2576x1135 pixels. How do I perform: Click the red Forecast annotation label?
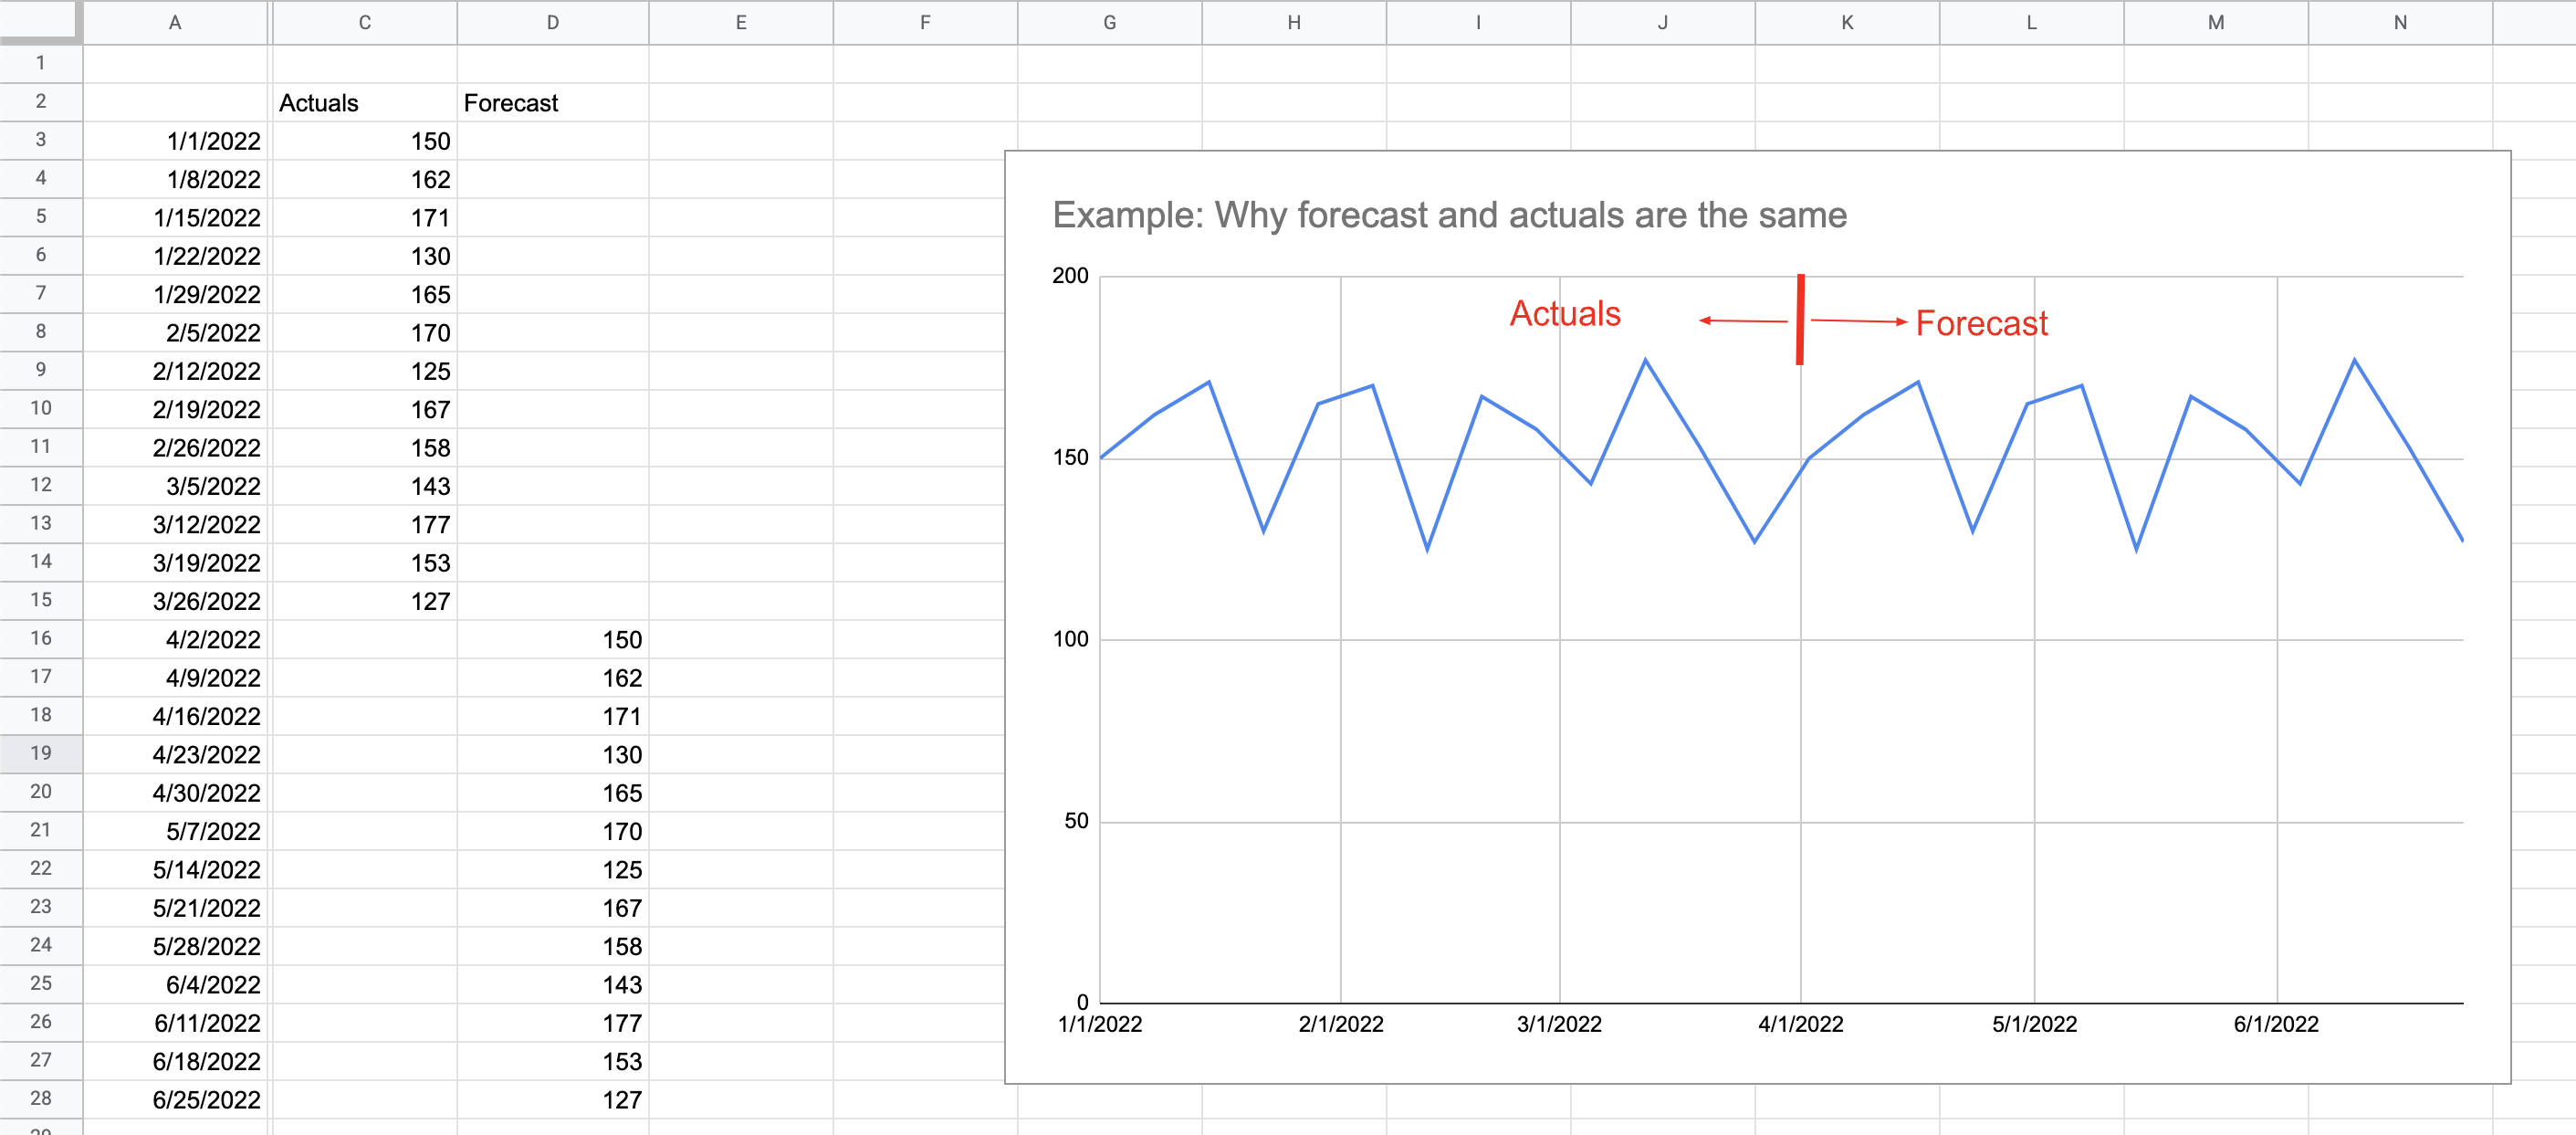pos(1981,323)
